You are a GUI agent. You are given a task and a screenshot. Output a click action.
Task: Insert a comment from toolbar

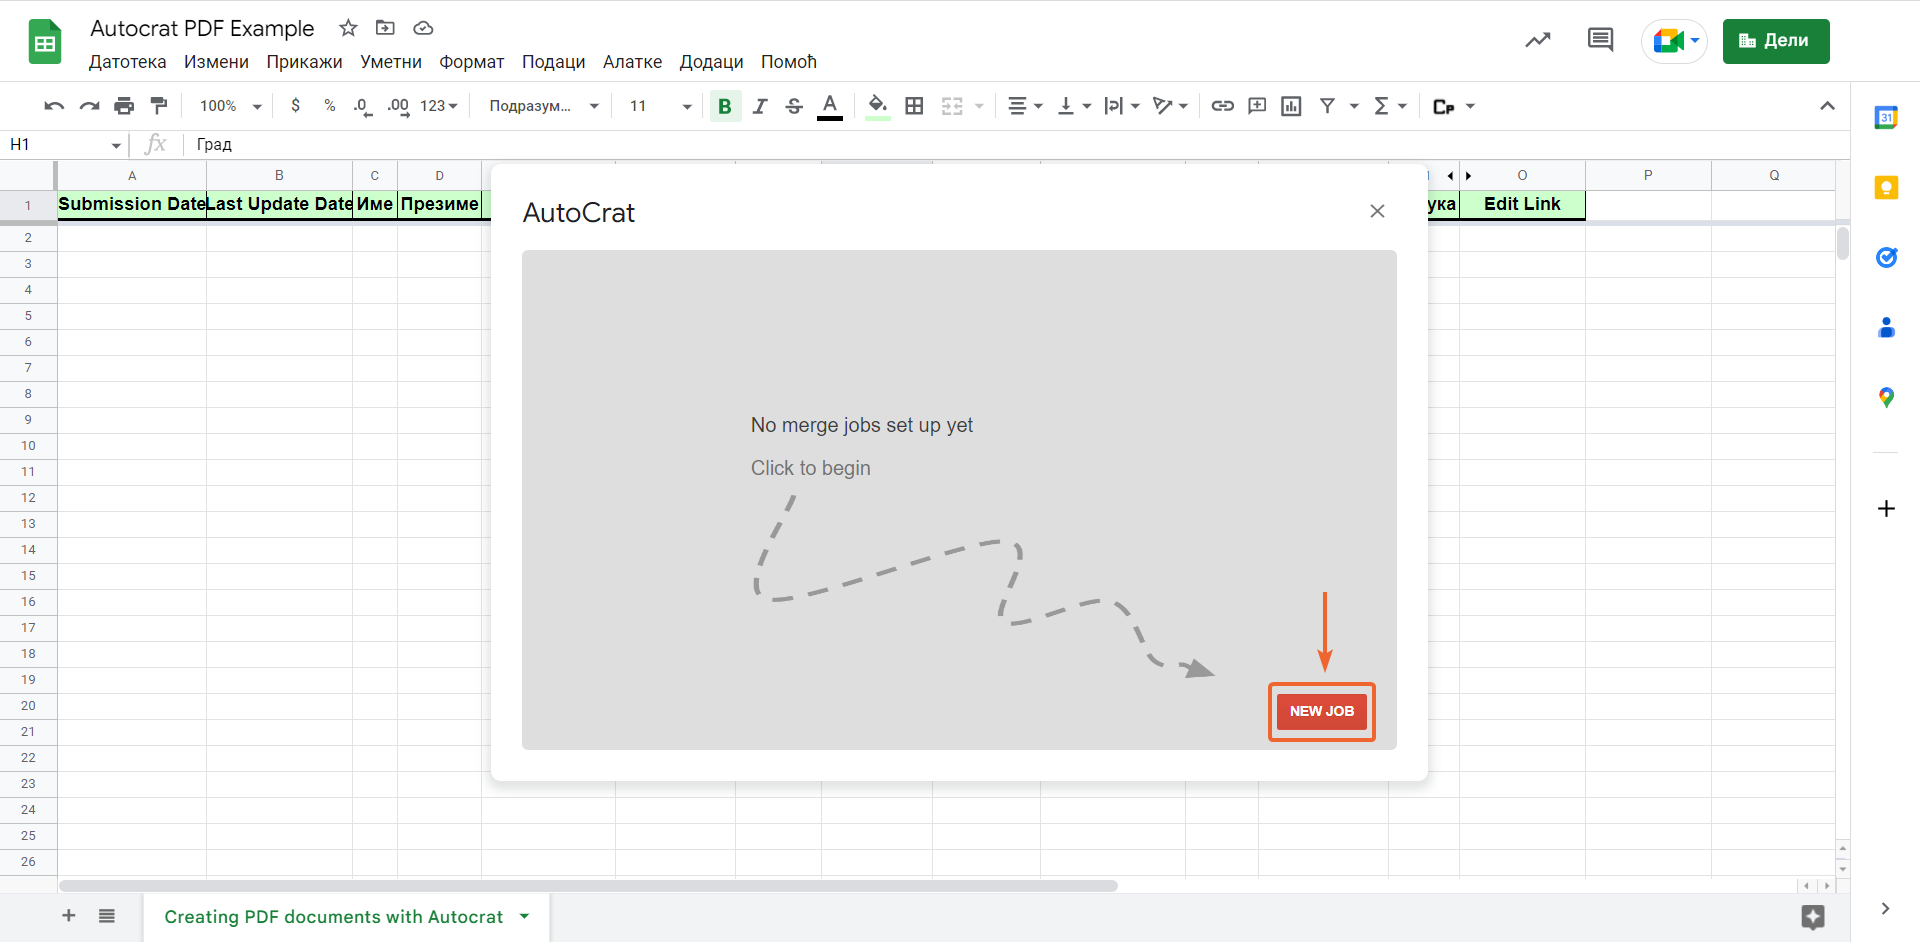click(x=1257, y=106)
